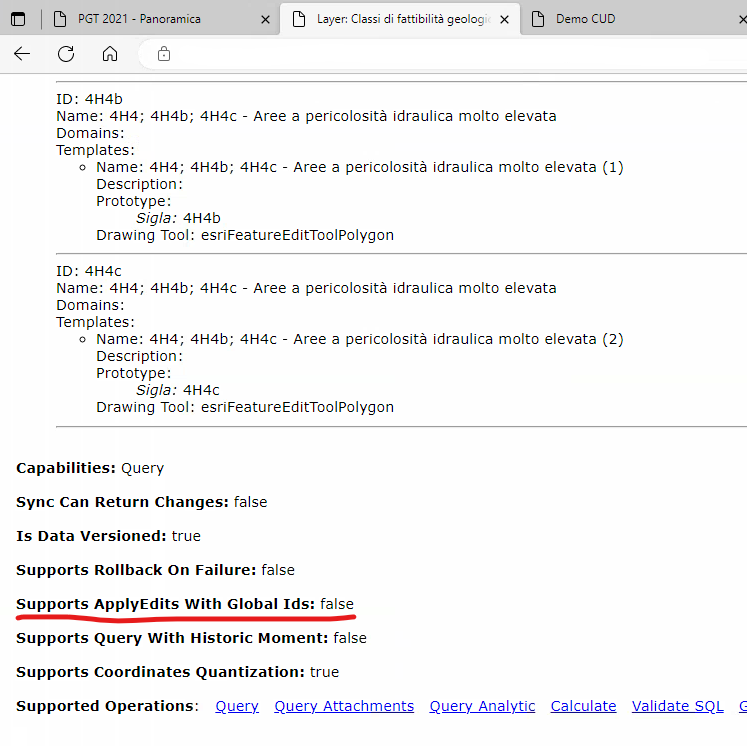
Task: Click Drawing Tool line under 4H4c
Action: pyautogui.click(x=245, y=407)
